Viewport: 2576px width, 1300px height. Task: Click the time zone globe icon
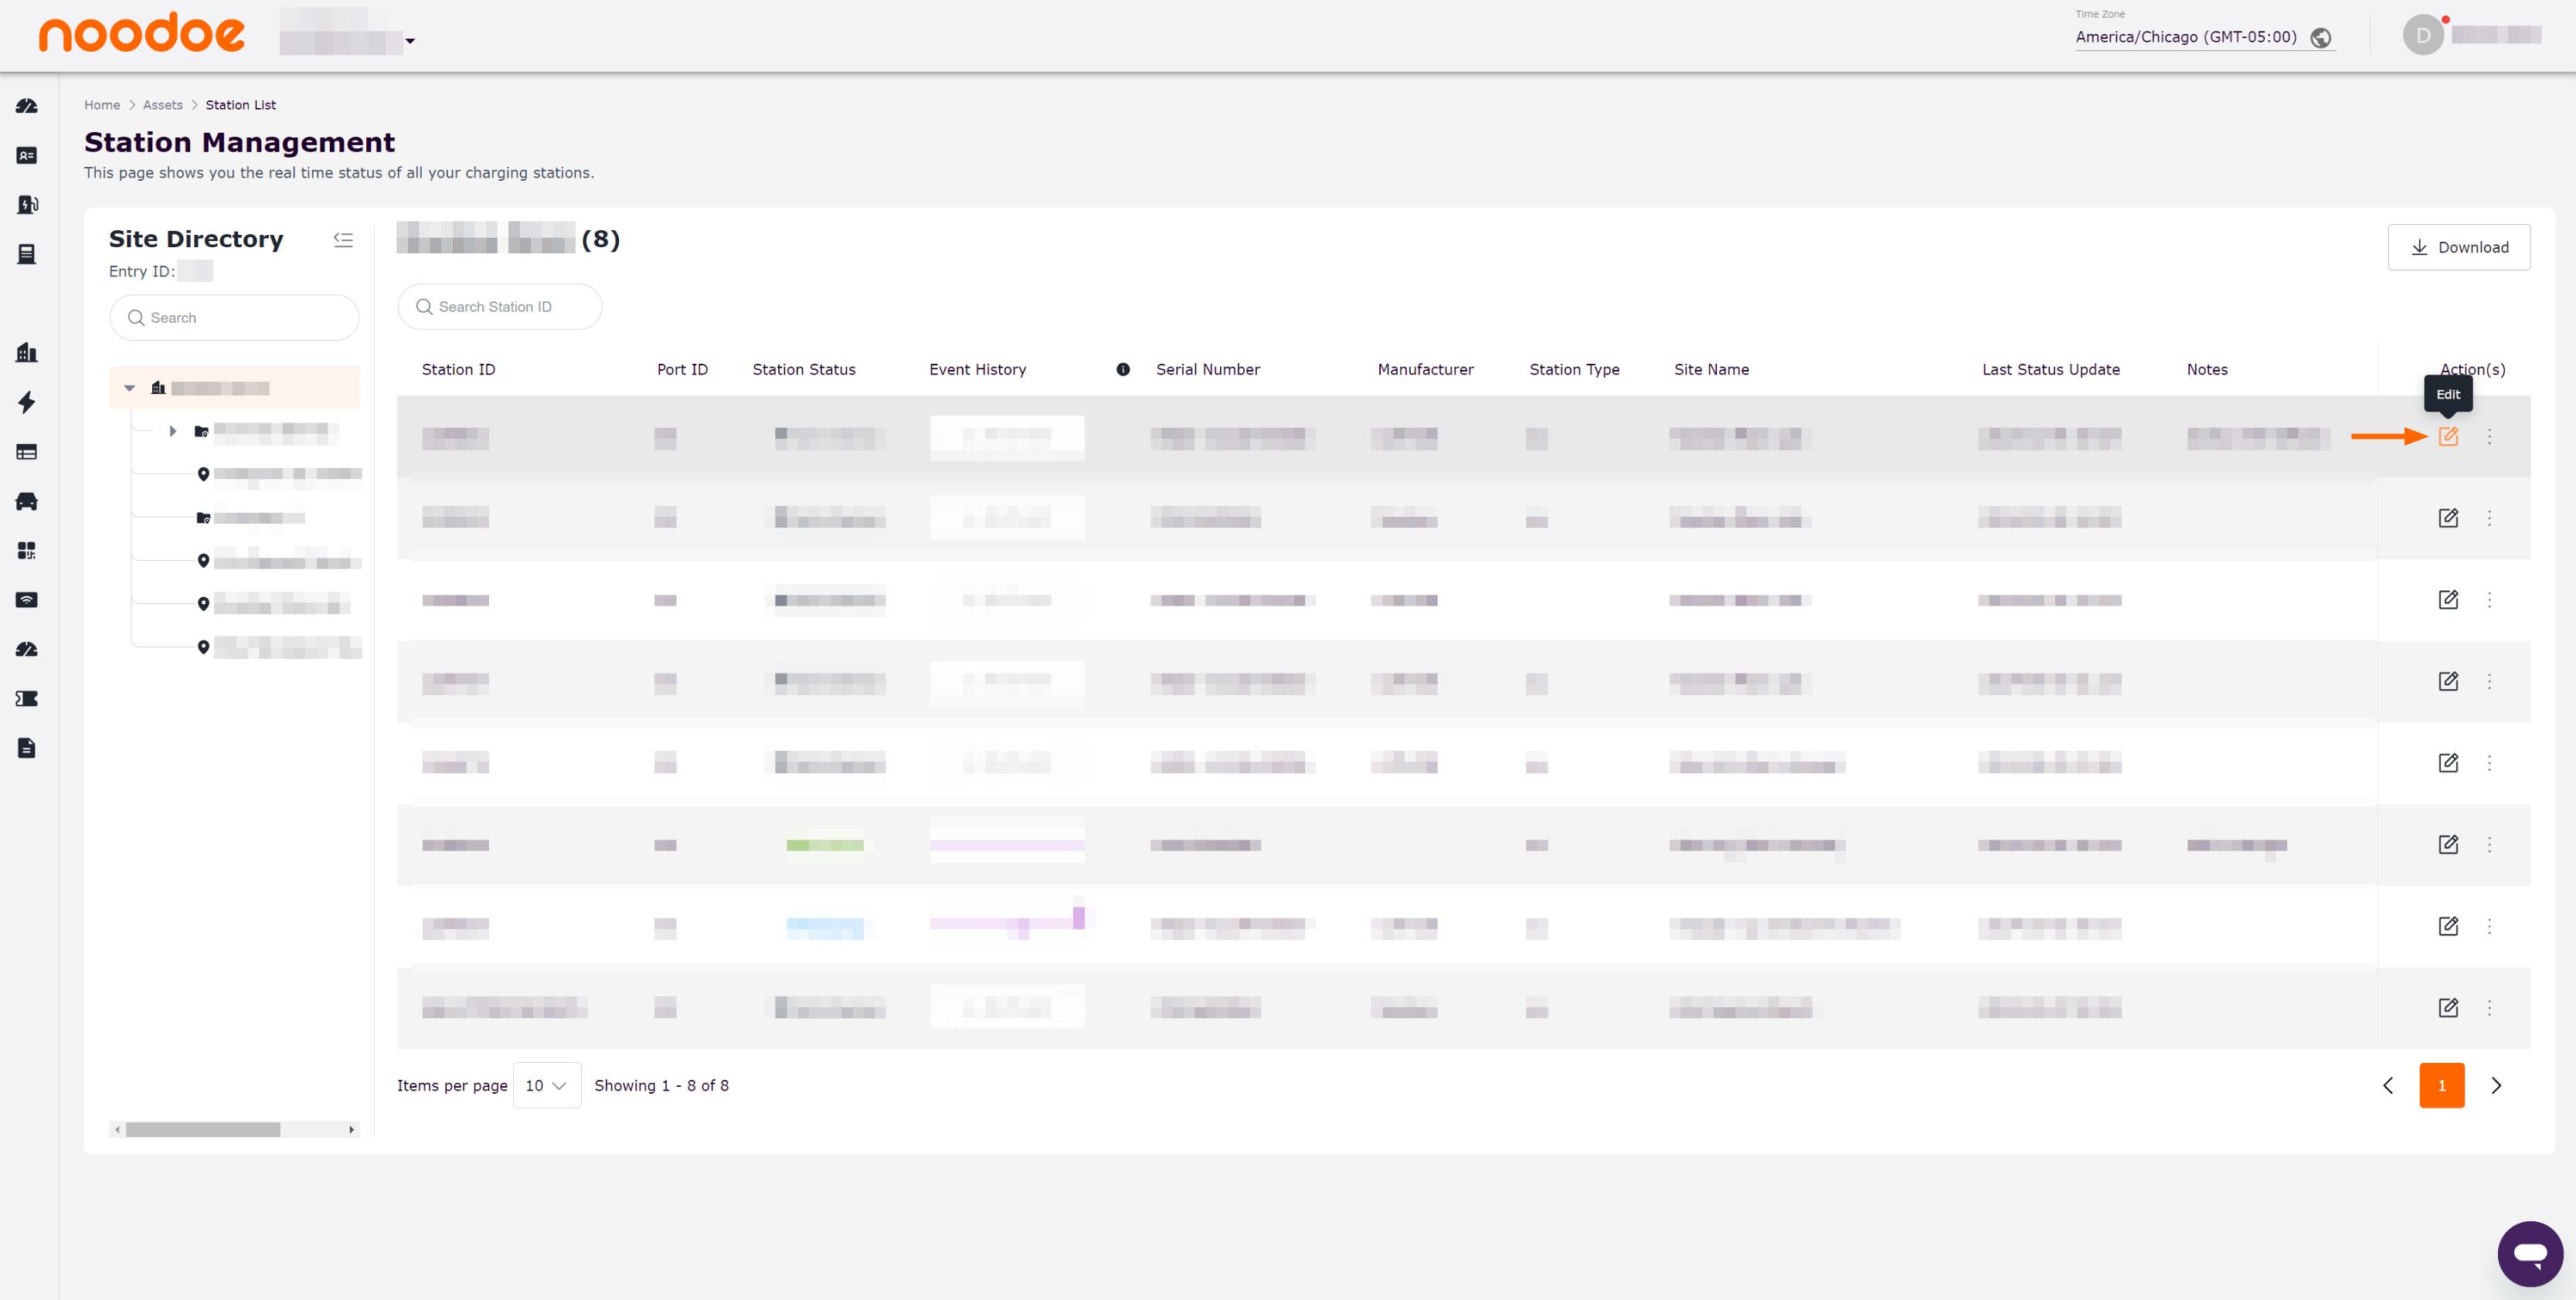click(x=2320, y=38)
